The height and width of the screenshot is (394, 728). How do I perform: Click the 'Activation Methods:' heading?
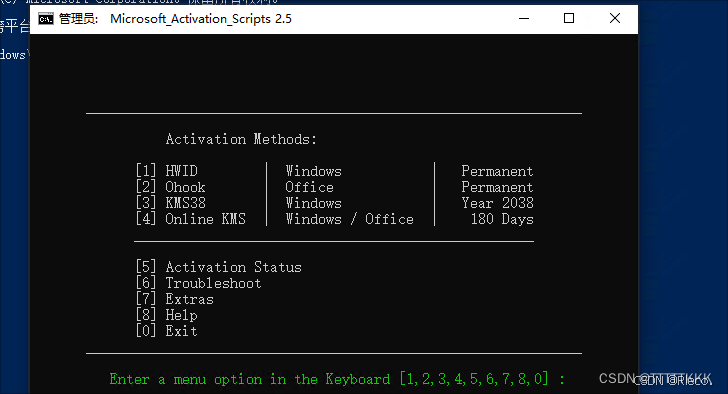241,139
